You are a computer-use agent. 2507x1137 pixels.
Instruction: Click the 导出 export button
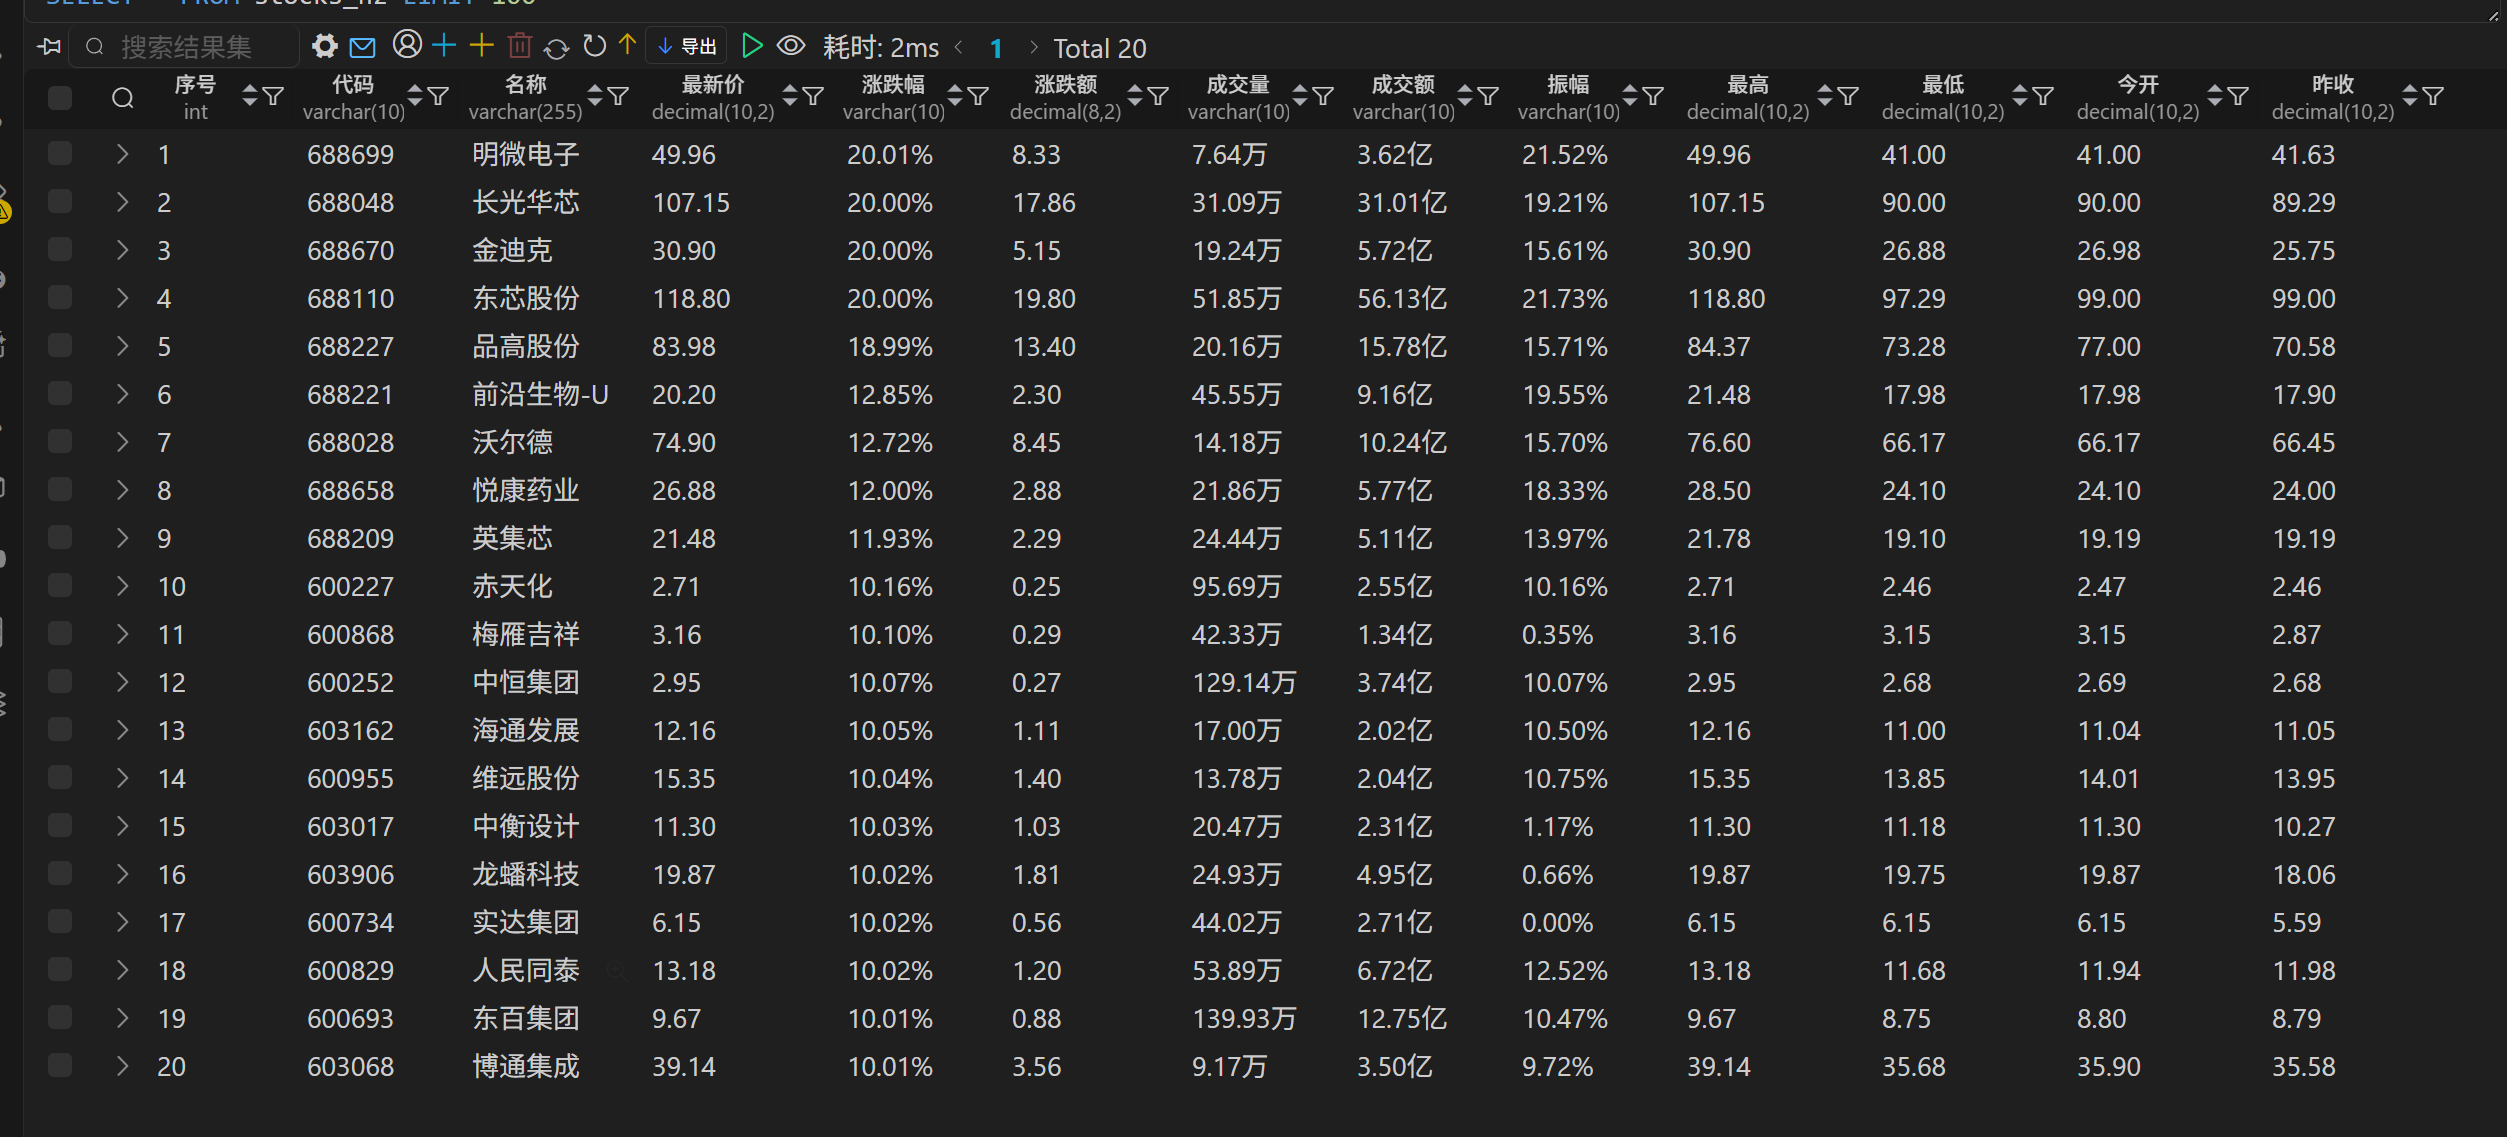(x=685, y=46)
